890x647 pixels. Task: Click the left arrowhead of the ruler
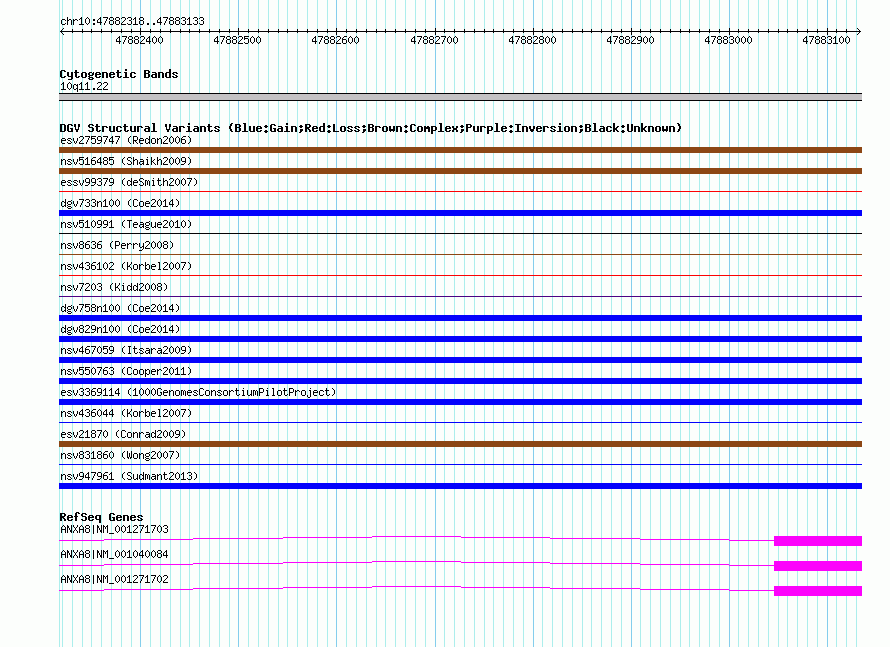click(62, 32)
